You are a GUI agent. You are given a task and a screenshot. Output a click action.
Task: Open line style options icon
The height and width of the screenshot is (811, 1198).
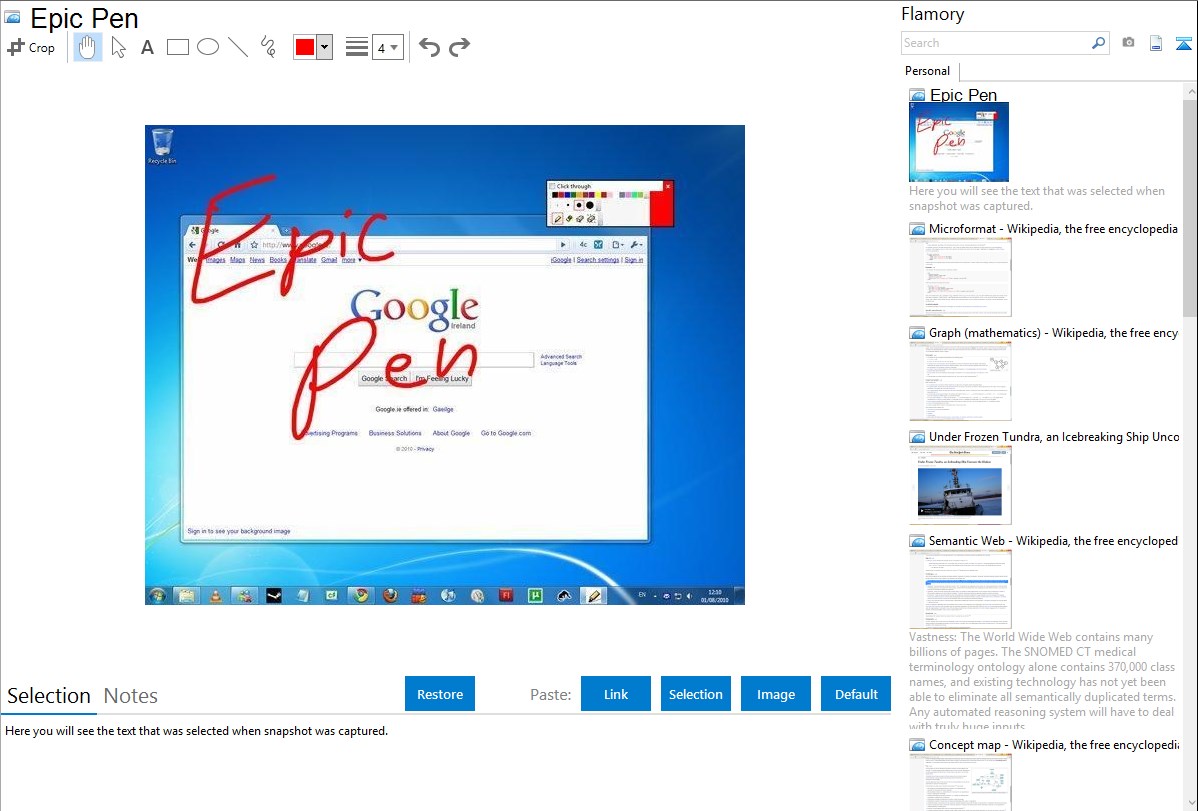pyautogui.click(x=357, y=47)
